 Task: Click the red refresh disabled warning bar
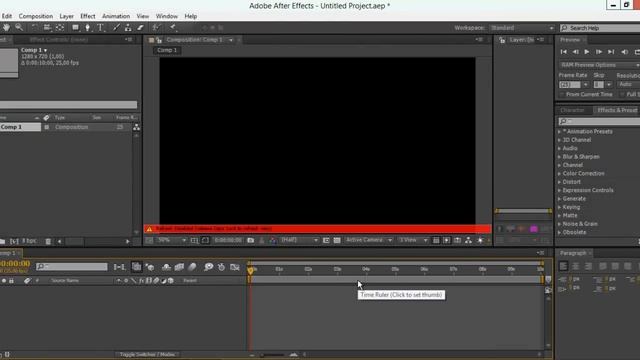pyautogui.click(x=318, y=229)
